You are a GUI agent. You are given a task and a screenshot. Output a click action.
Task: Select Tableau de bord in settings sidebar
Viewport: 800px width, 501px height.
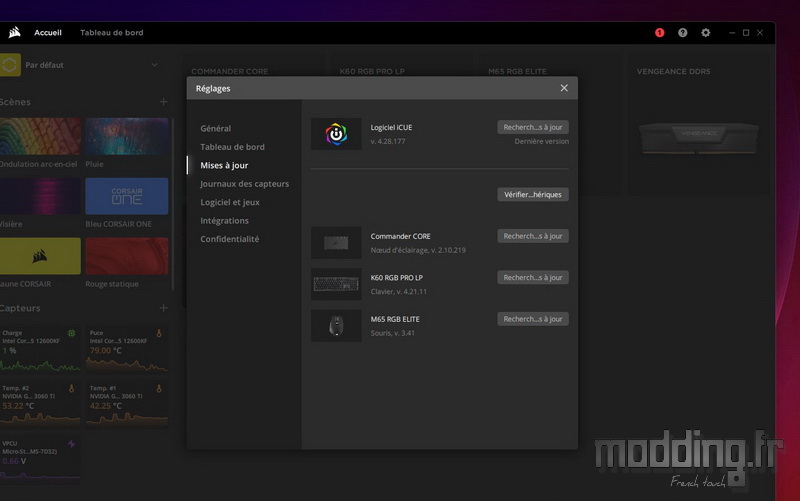click(232, 147)
